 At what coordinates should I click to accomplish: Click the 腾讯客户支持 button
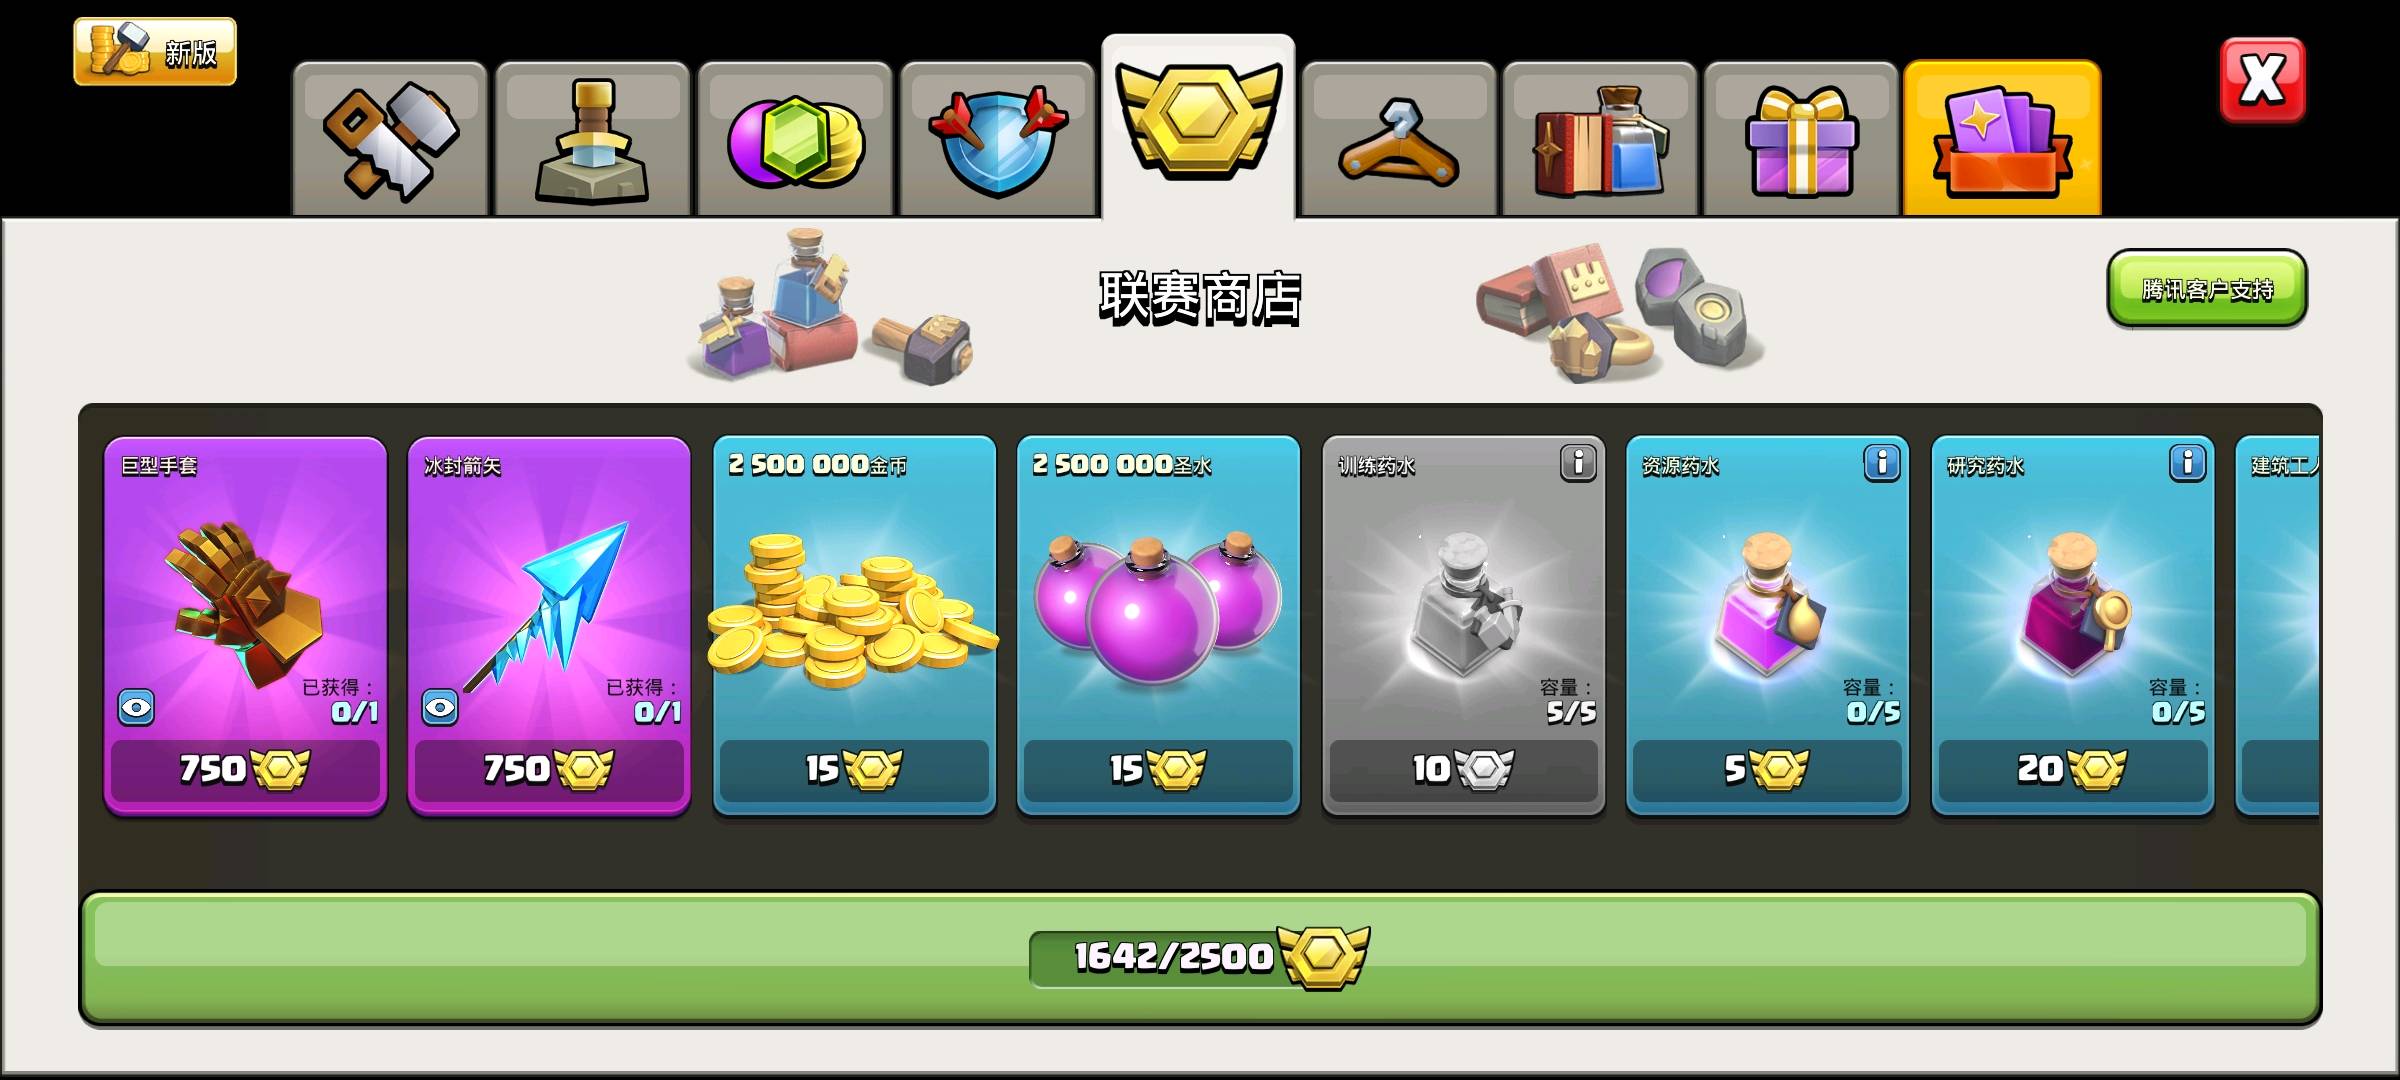click(x=2207, y=289)
